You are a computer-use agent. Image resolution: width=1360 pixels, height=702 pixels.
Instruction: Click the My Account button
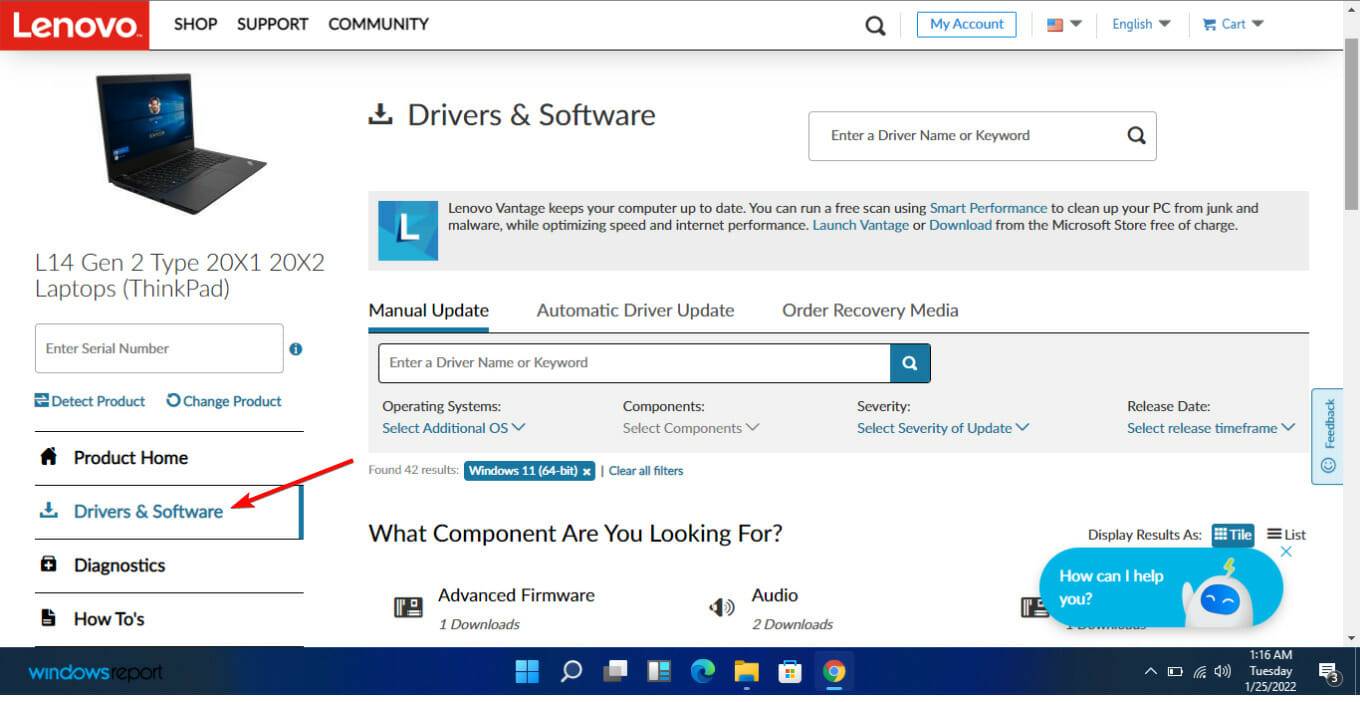click(966, 24)
